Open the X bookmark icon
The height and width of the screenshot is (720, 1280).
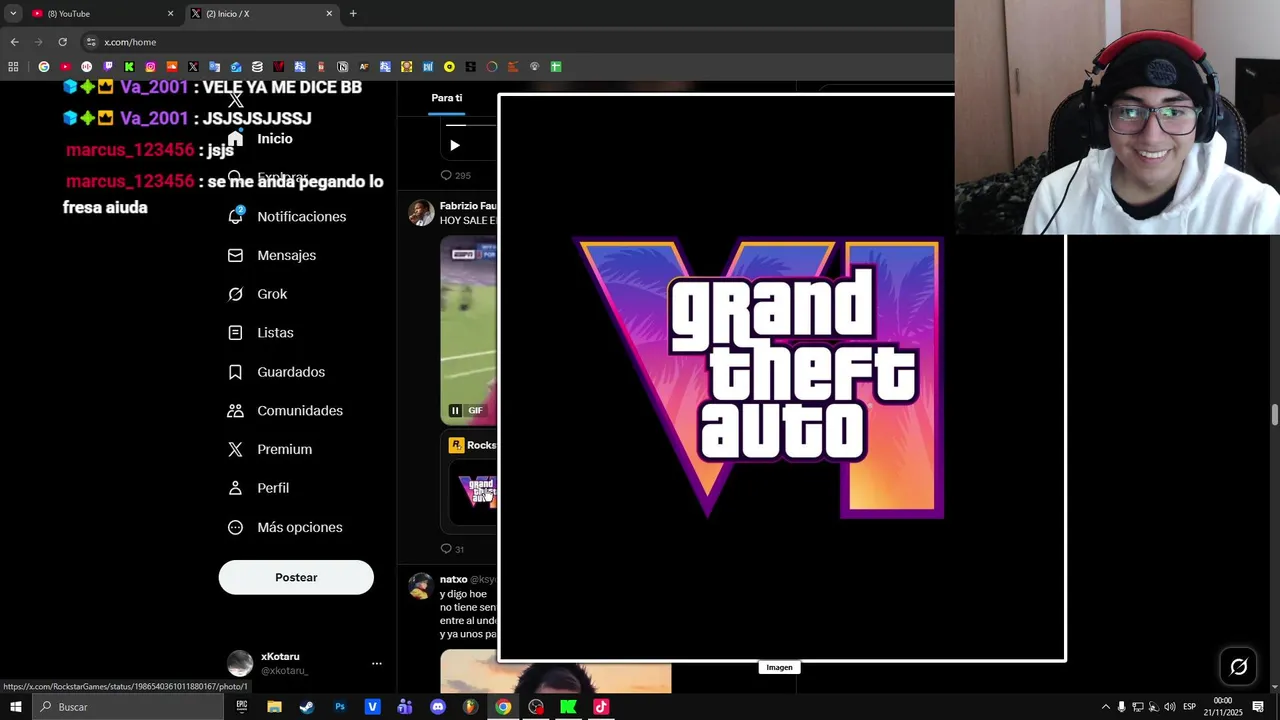(x=193, y=67)
